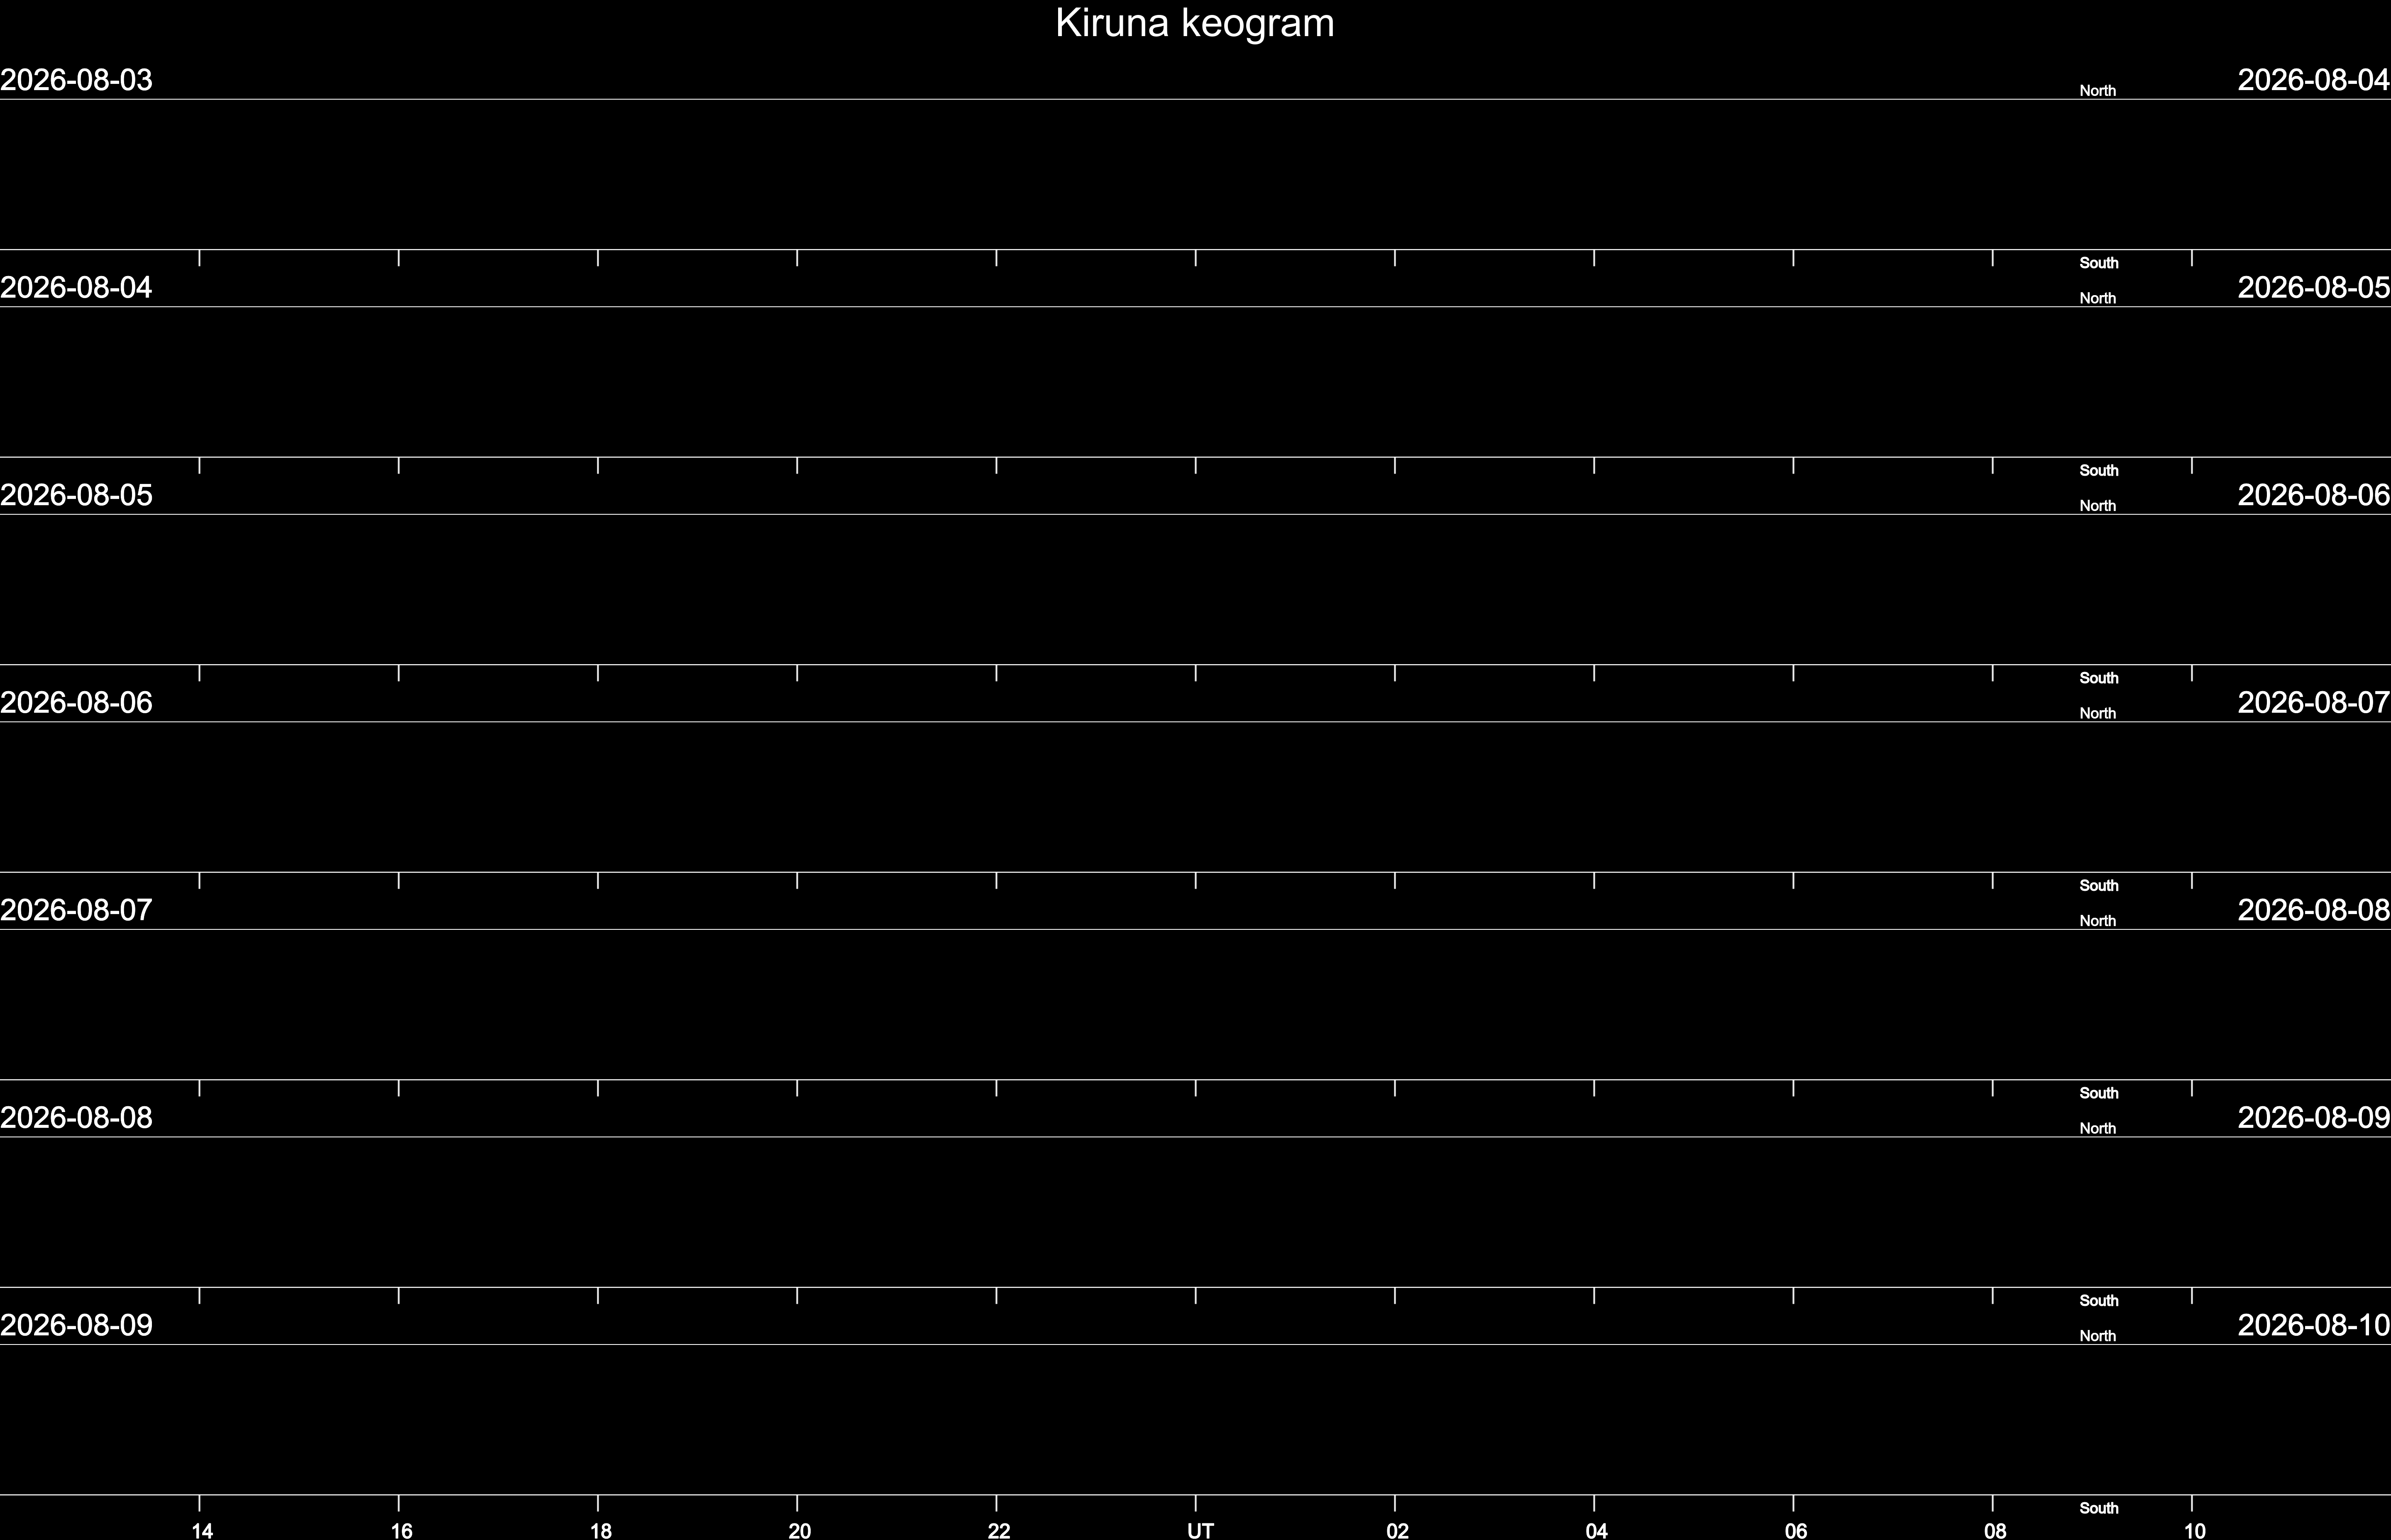Select "South" label of panel starting 2026-08-07
This screenshot has height=1540, width=2391.
(2099, 1093)
